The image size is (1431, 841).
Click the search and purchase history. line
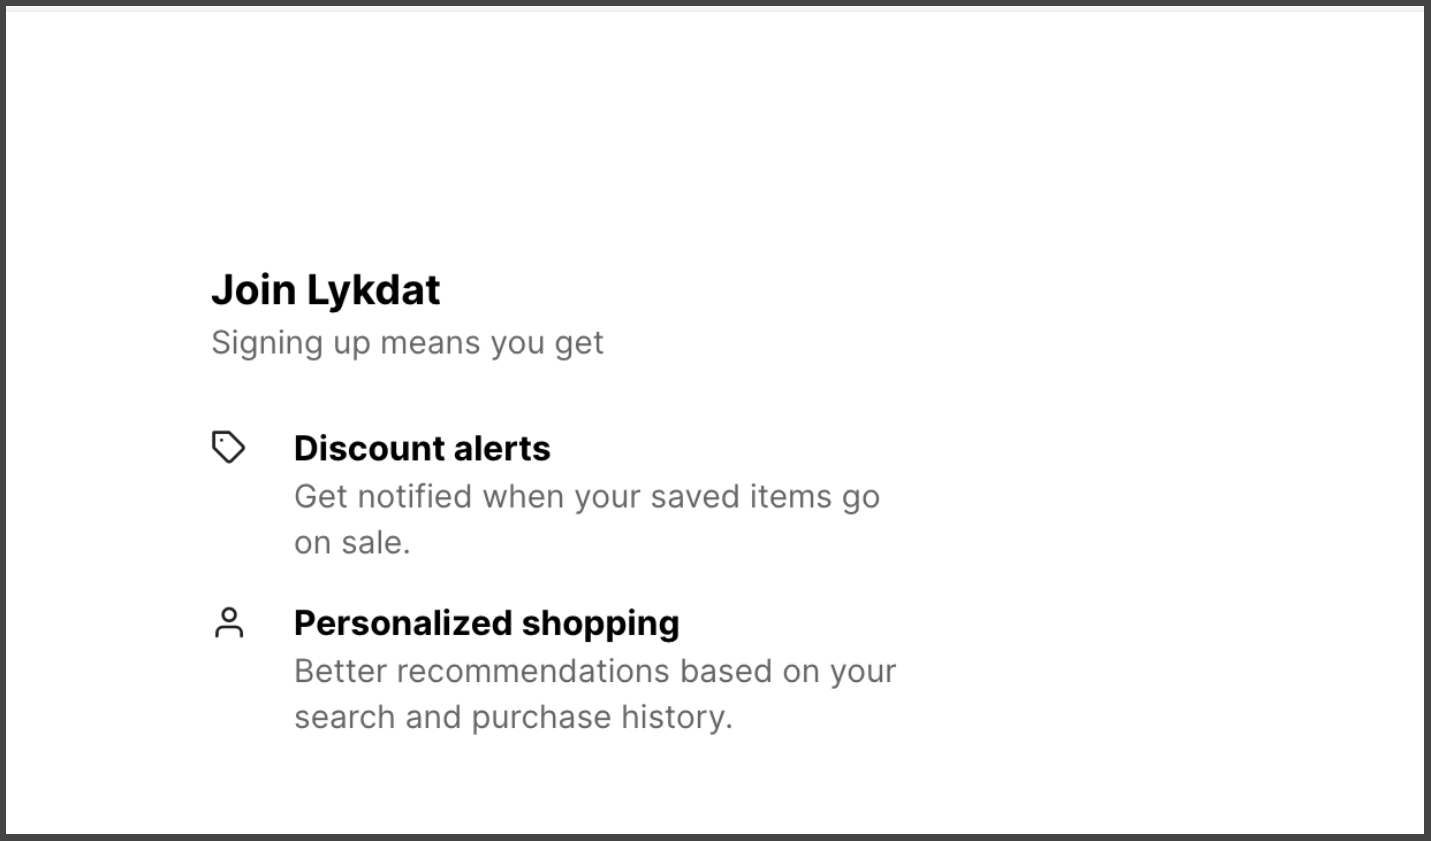click(x=513, y=717)
